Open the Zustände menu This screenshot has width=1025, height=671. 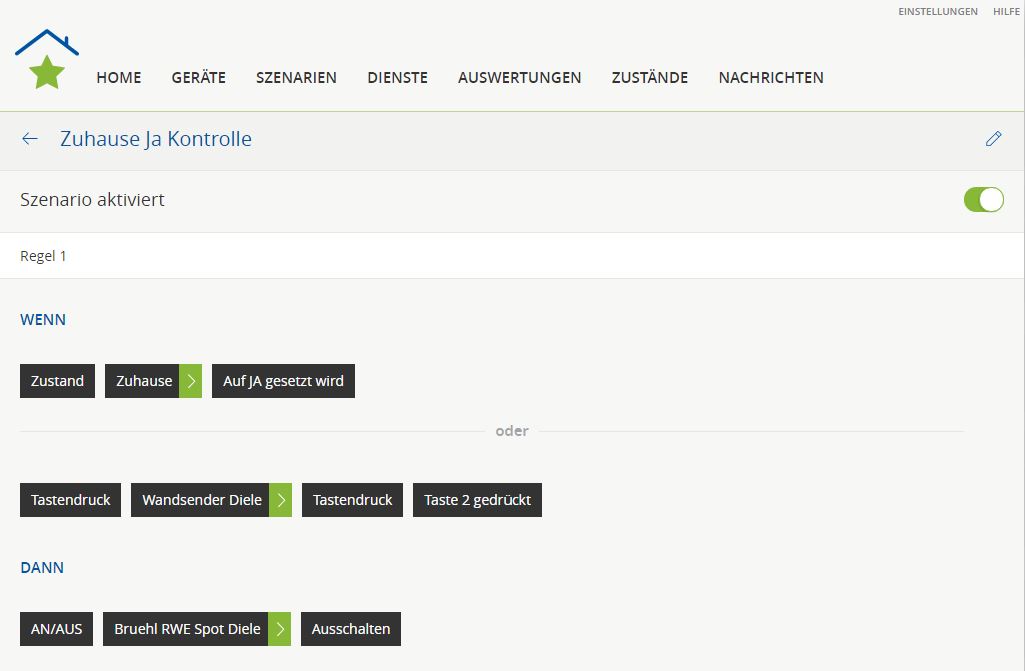pos(650,78)
